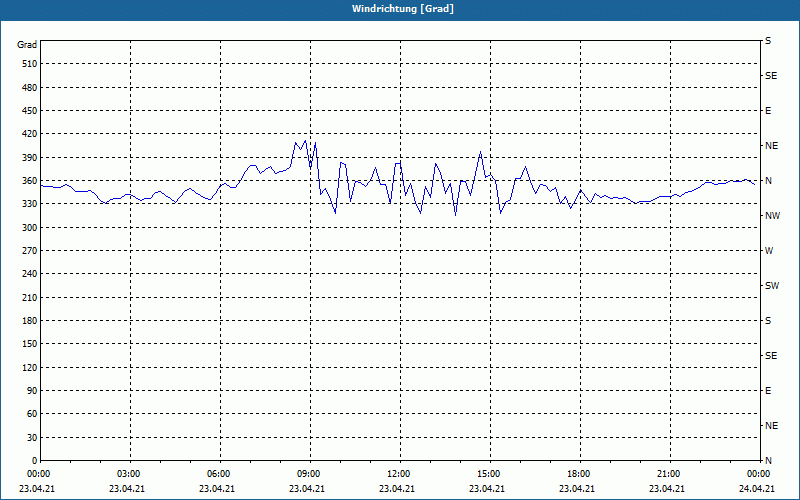Click the 270 y-axis tick label
Image resolution: width=800 pixels, height=500 pixels.
pos(30,251)
